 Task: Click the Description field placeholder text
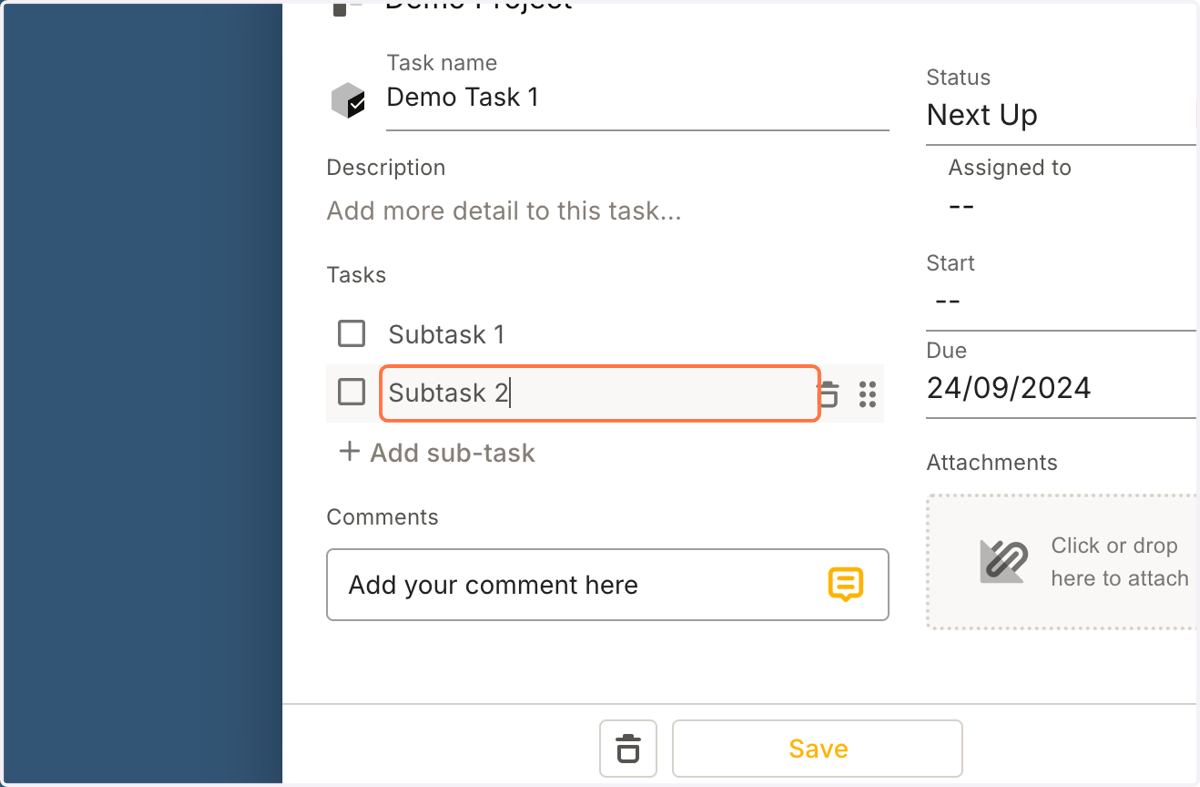pos(504,211)
